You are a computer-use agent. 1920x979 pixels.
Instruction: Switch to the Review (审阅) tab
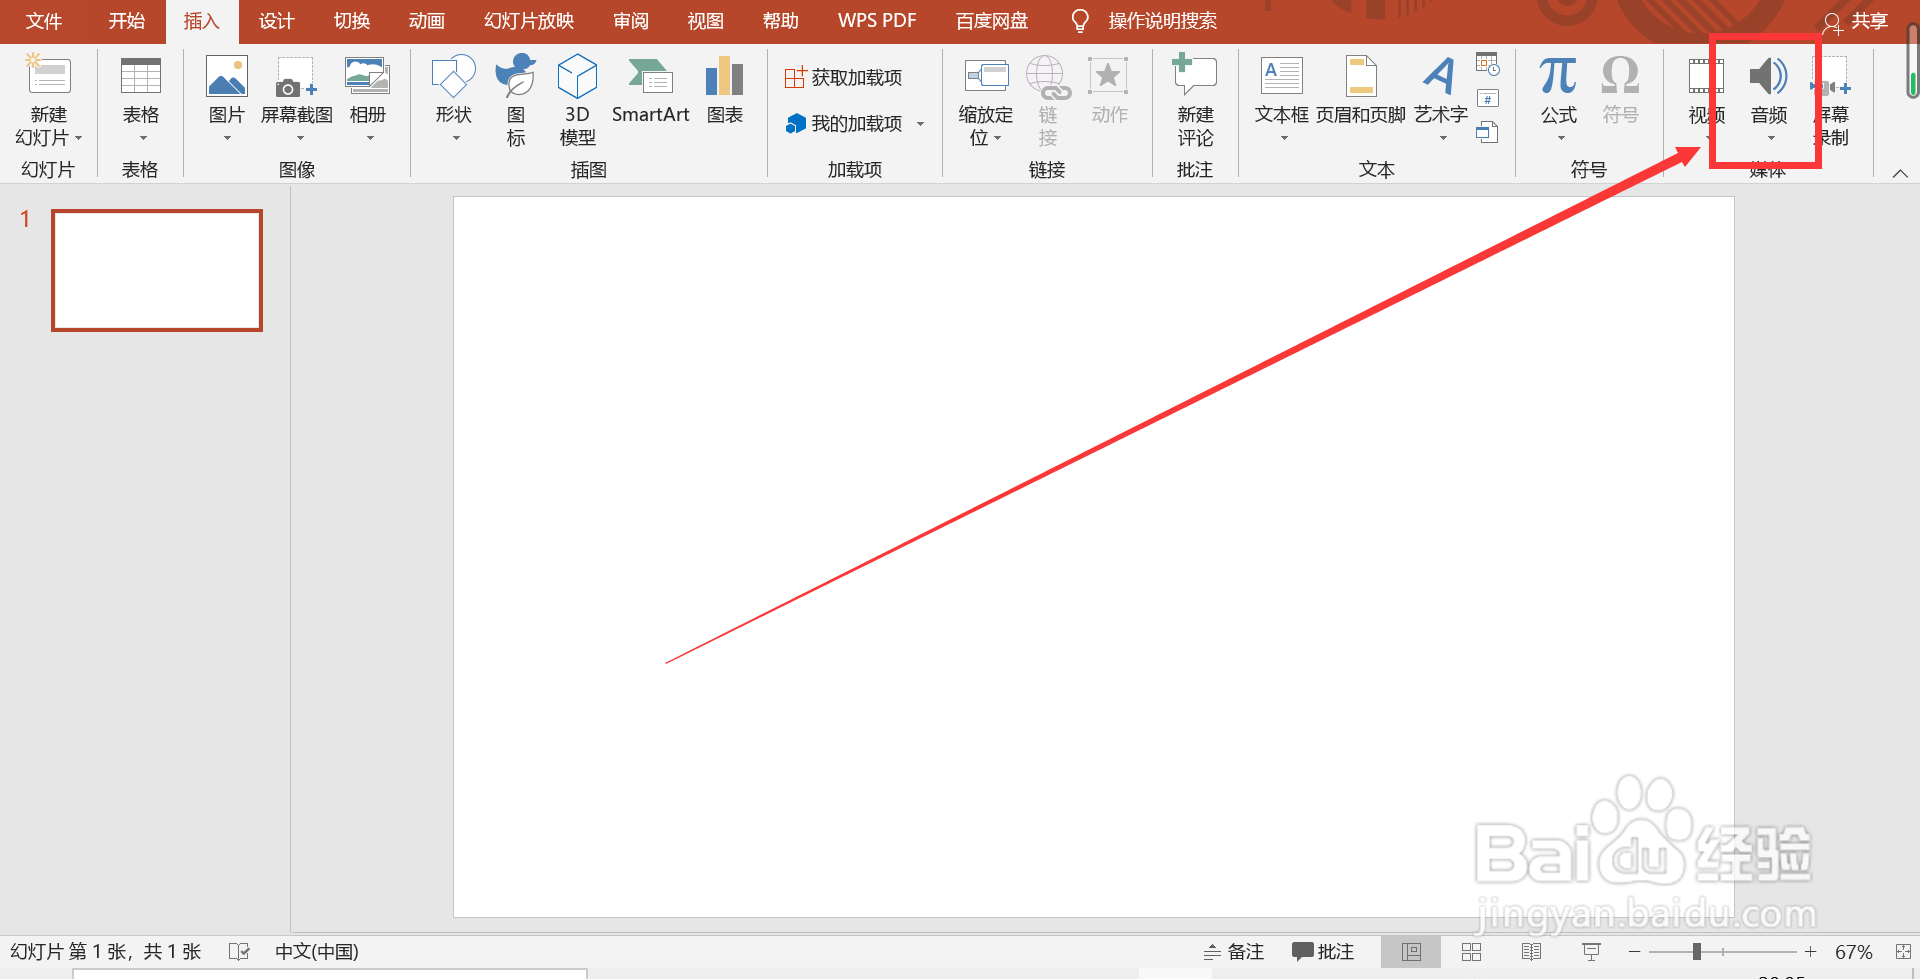(x=631, y=21)
